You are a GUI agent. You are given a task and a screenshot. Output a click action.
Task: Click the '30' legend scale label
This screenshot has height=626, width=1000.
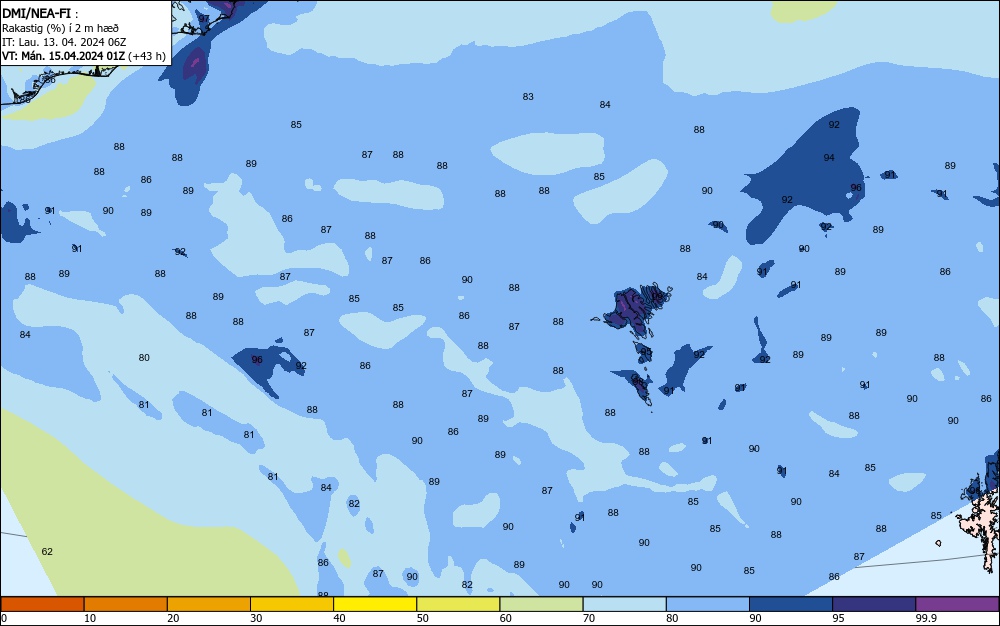pyautogui.click(x=256, y=618)
